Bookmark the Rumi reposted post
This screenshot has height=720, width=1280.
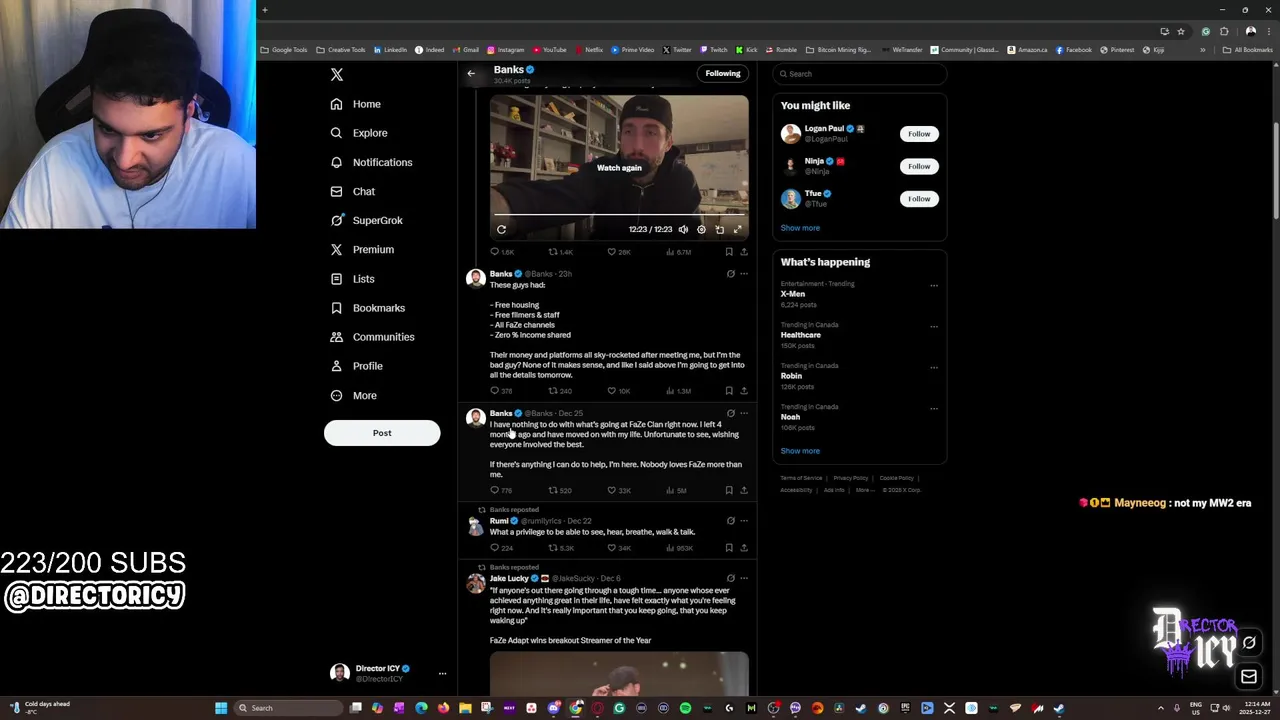coord(729,548)
